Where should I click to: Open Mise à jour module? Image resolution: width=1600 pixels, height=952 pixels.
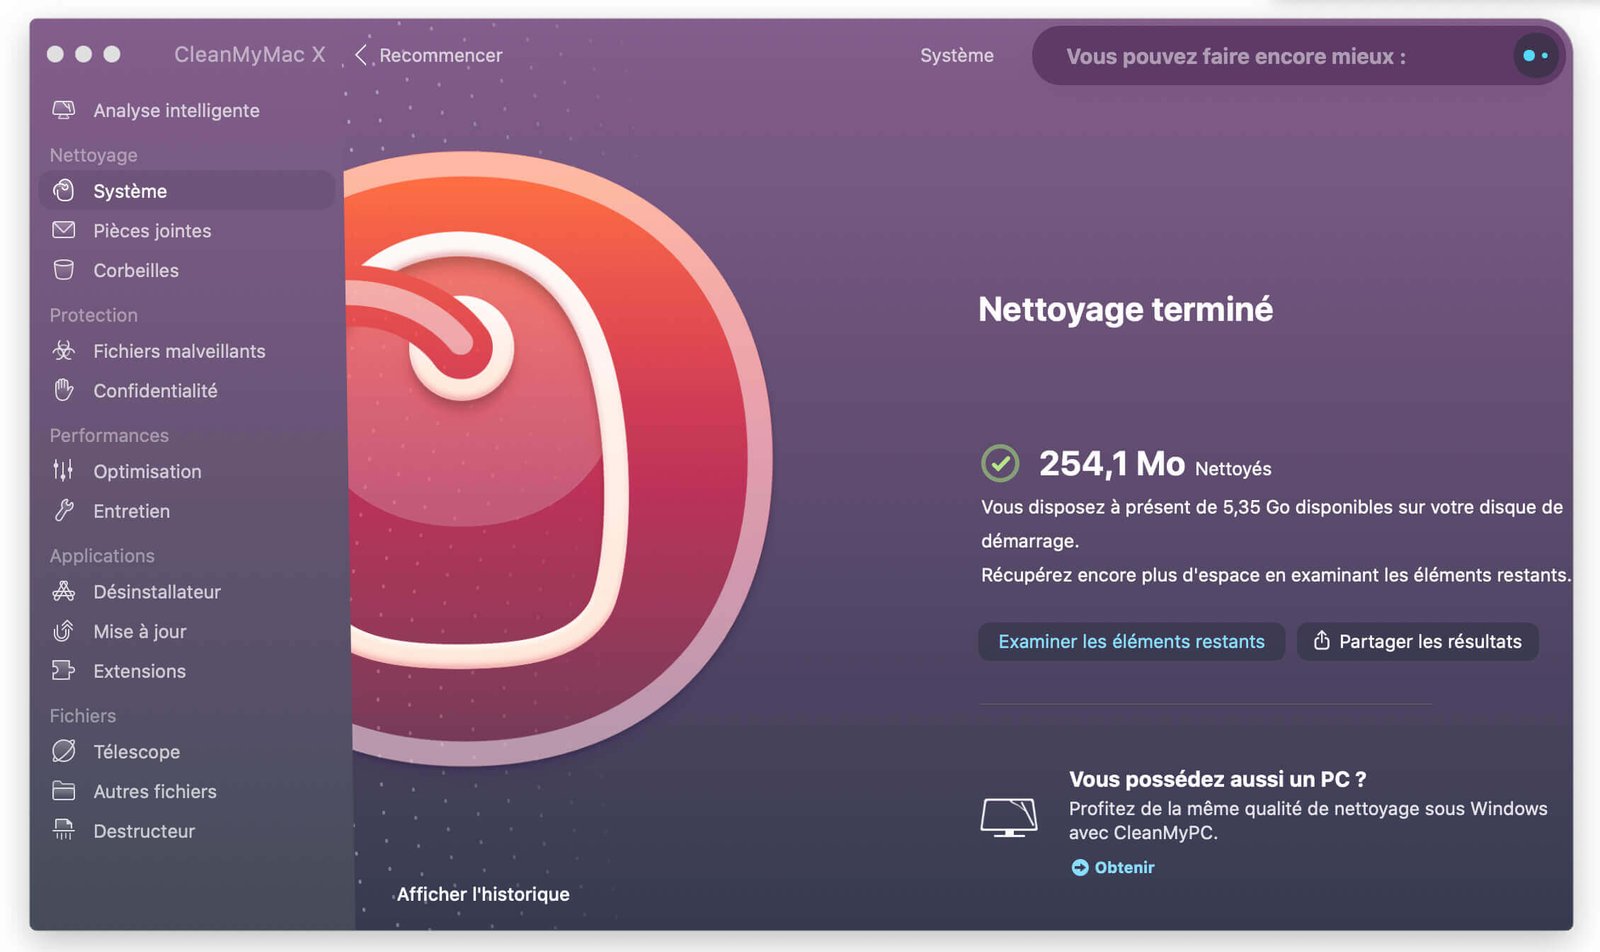186,631
